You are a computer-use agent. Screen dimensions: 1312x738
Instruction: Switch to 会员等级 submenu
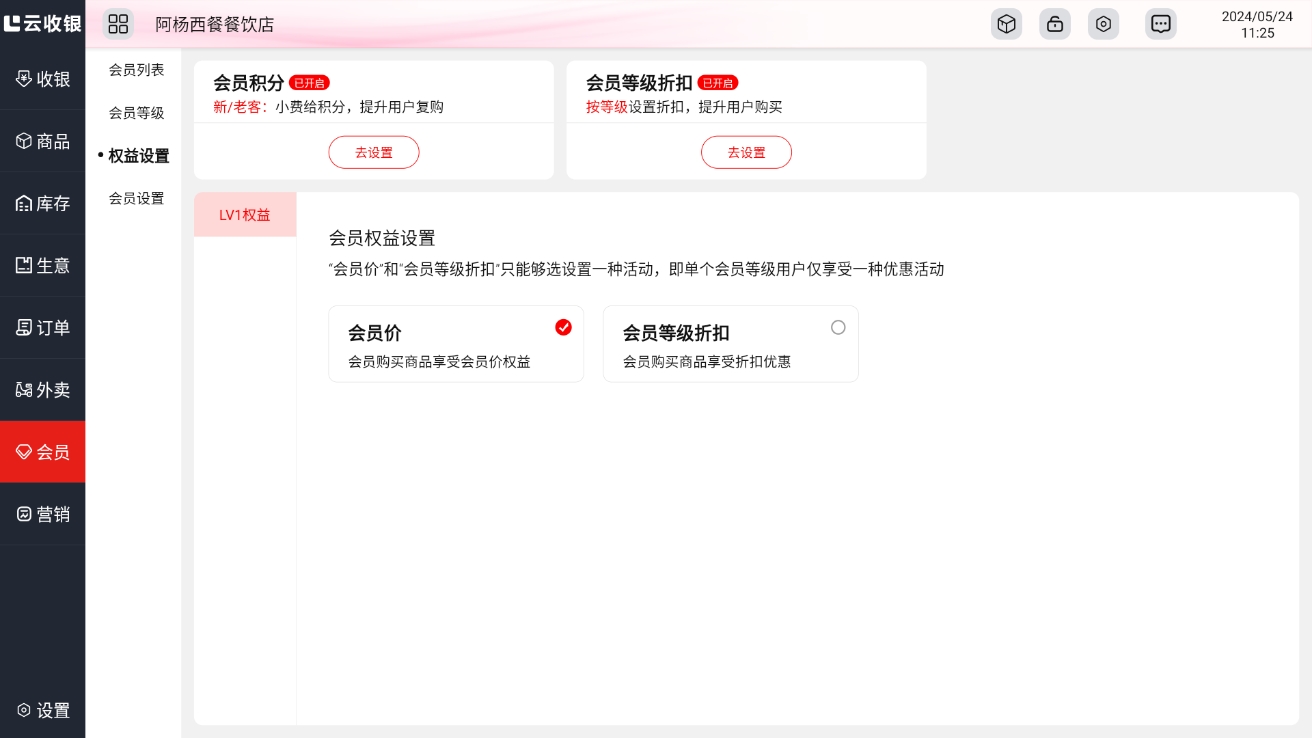[136, 113]
